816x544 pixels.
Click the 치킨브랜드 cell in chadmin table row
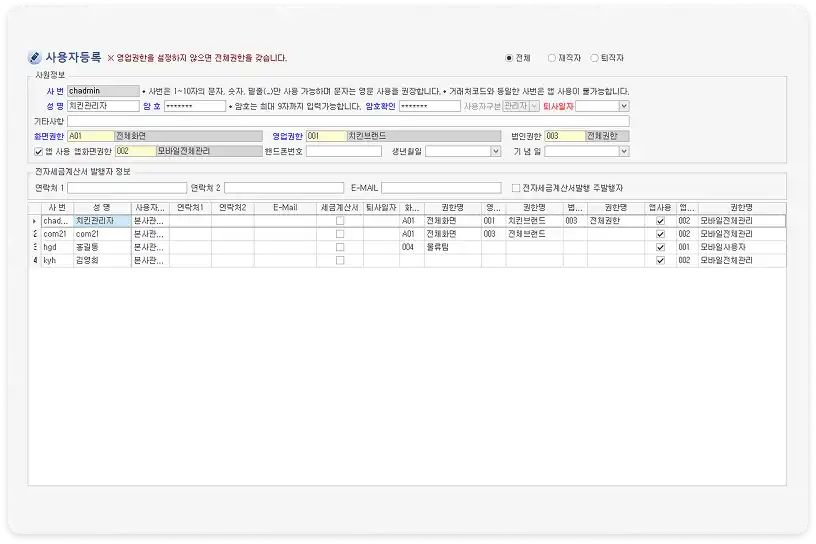click(x=534, y=221)
